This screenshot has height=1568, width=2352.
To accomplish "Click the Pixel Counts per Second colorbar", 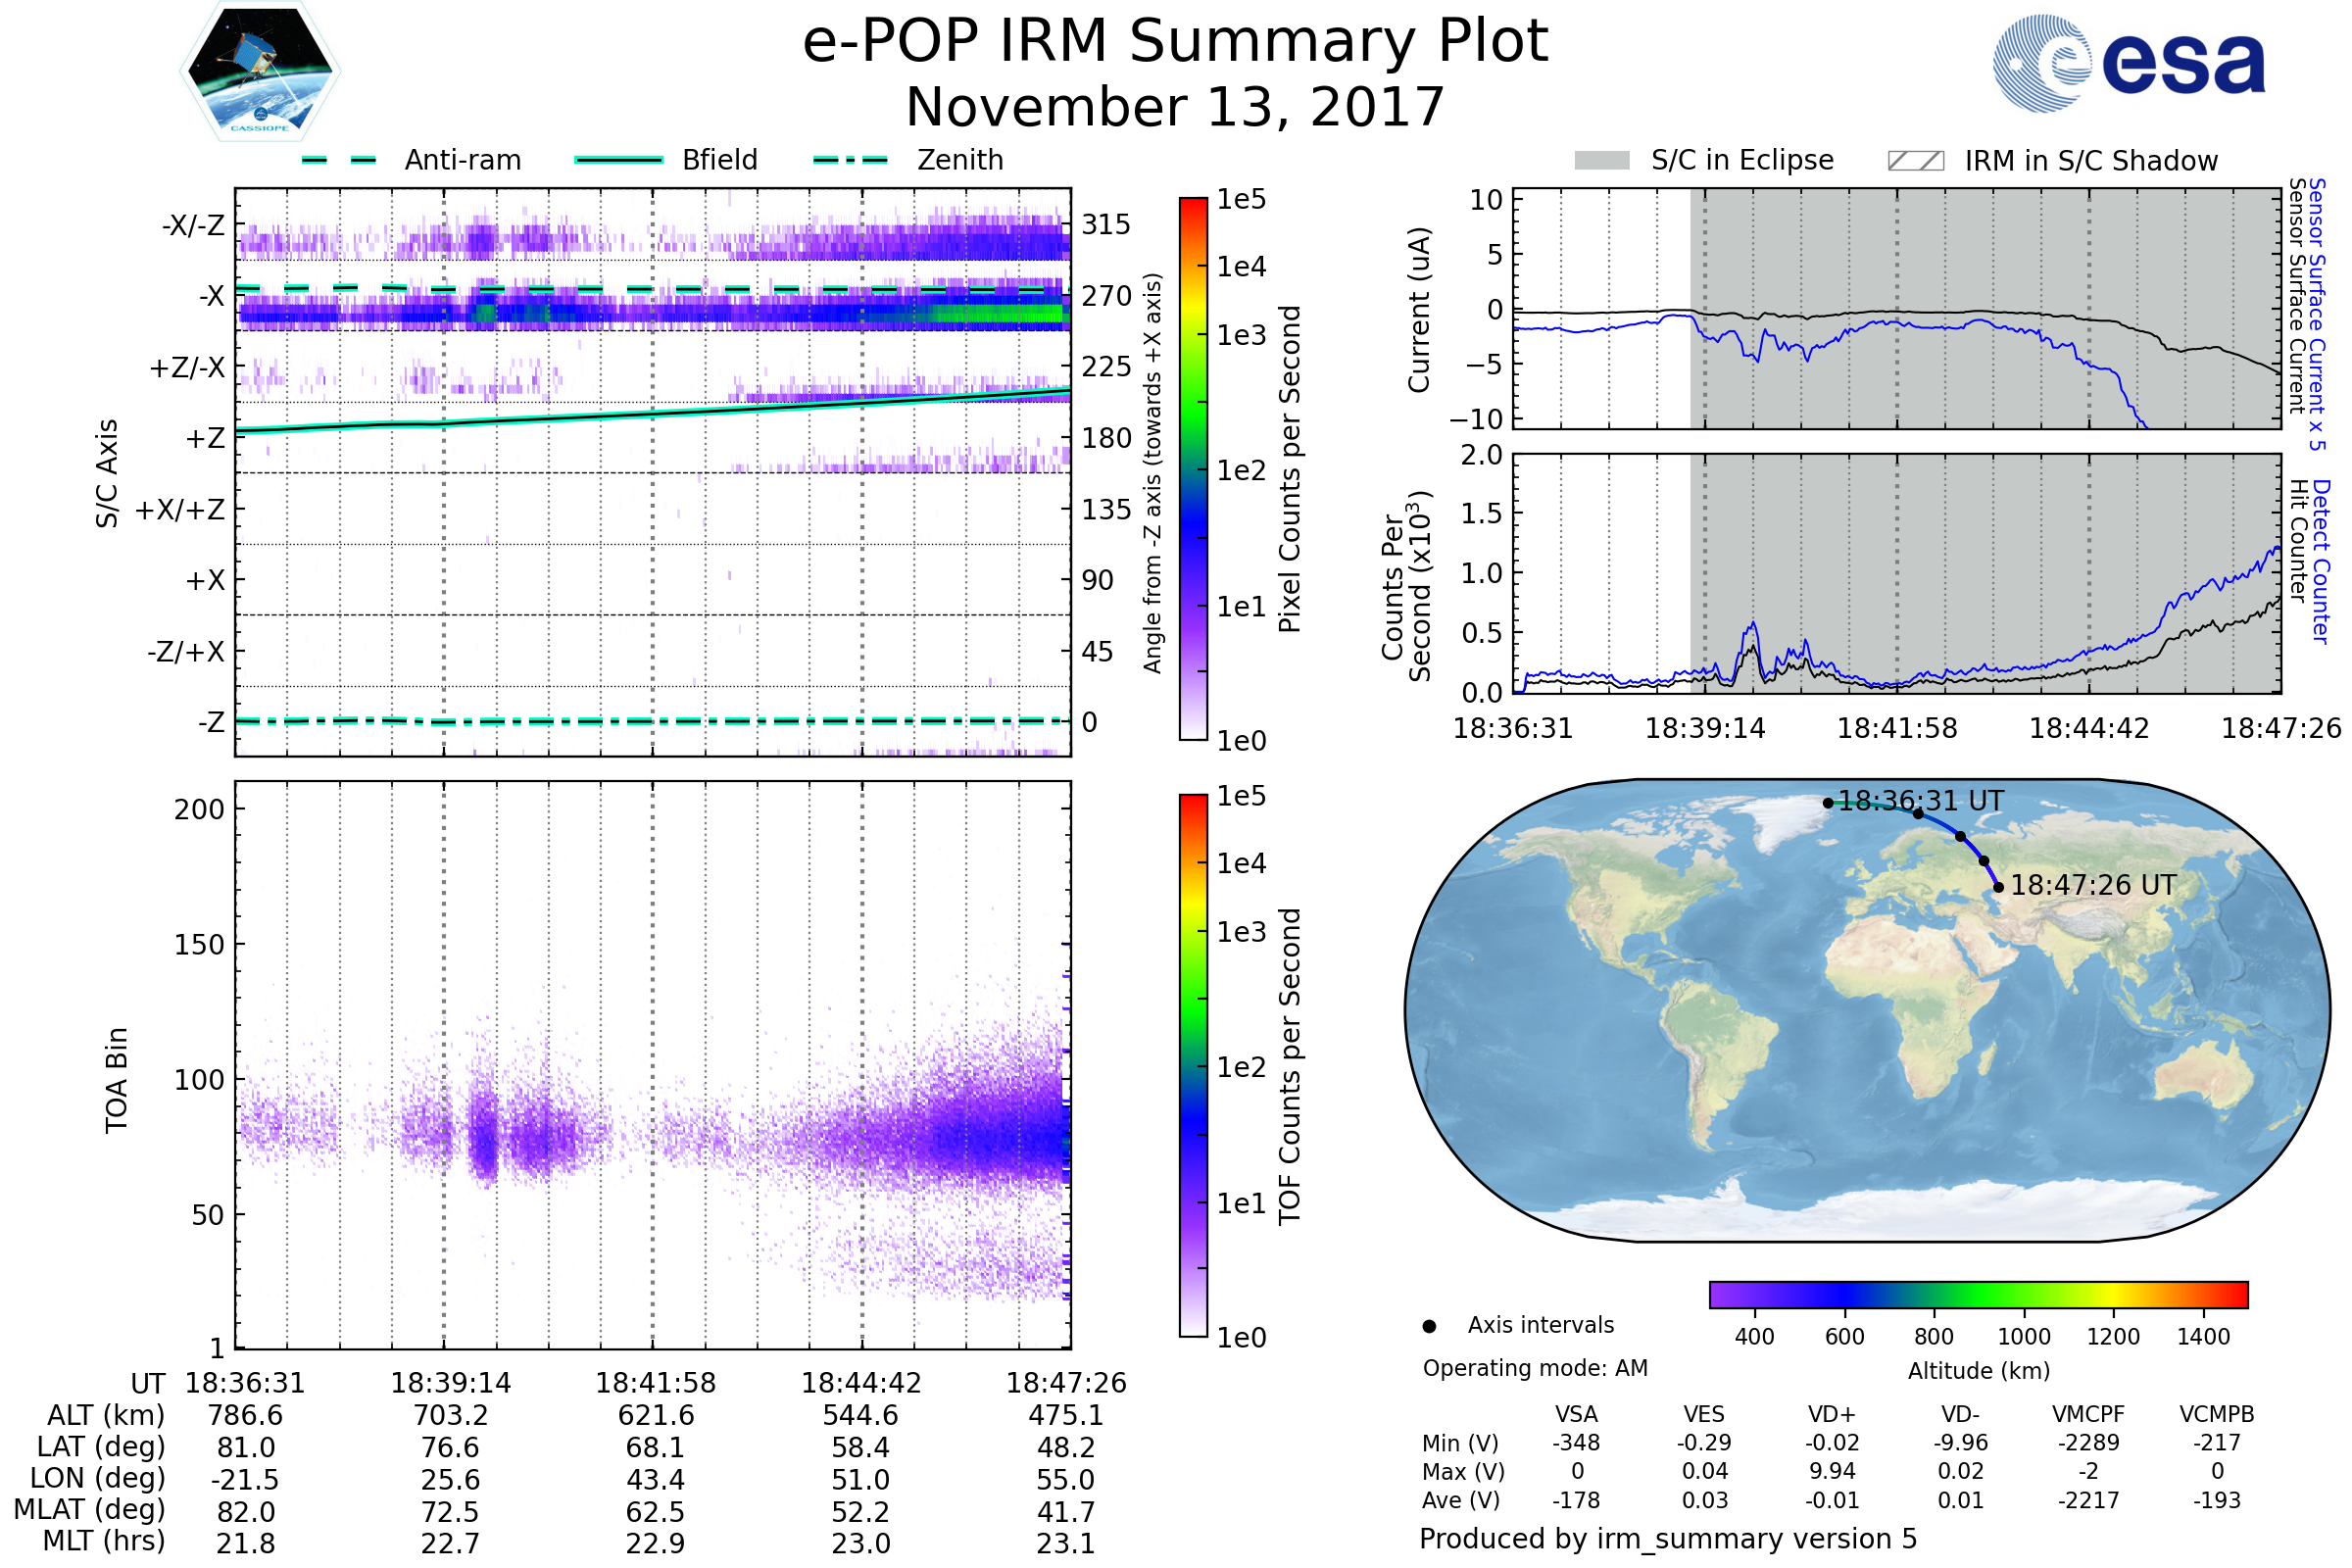I will coord(1193,468).
